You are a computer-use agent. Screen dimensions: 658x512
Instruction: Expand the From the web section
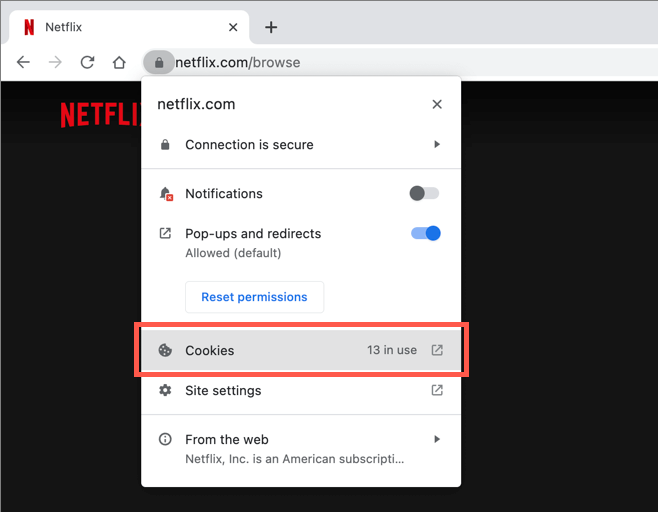(x=301, y=448)
